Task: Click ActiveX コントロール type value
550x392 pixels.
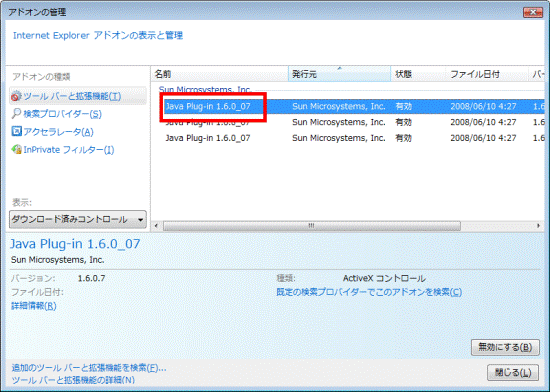Action: pyautogui.click(x=384, y=278)
